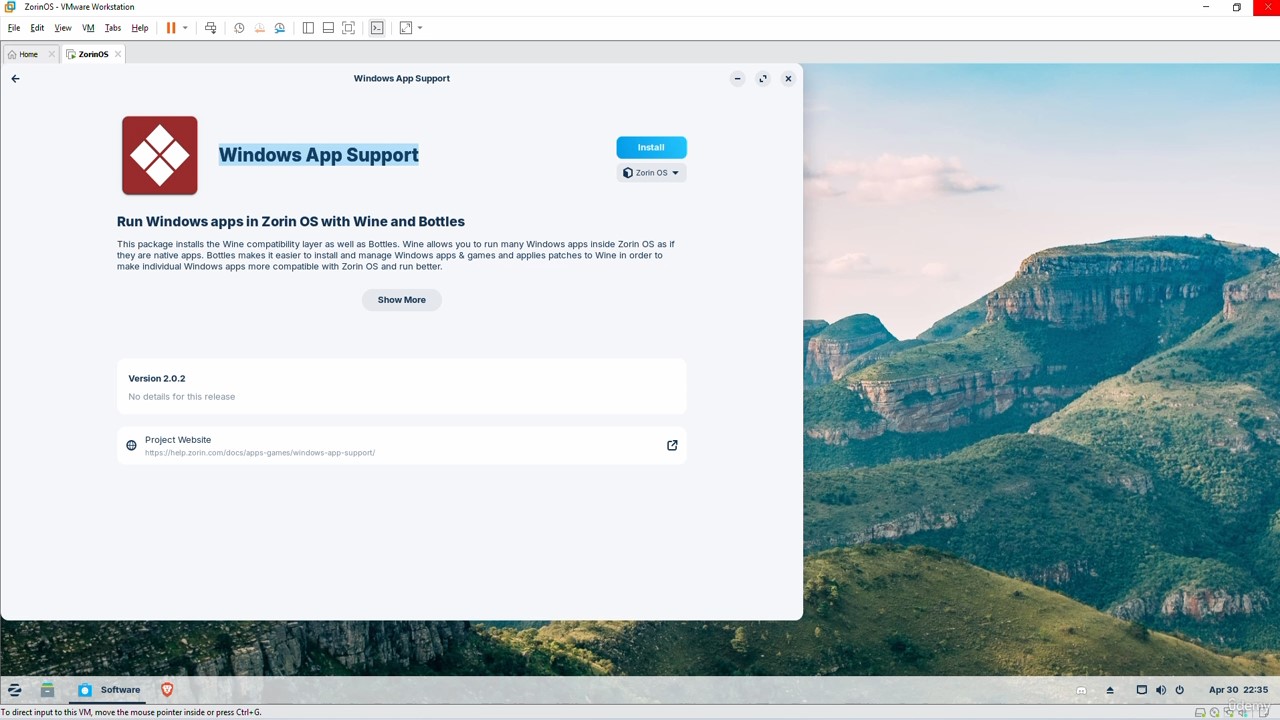This screenshot has width=1280, height=720.
Task: Click 'No details for this release' text
Action: pyautogui.click(x=182, y=397)
